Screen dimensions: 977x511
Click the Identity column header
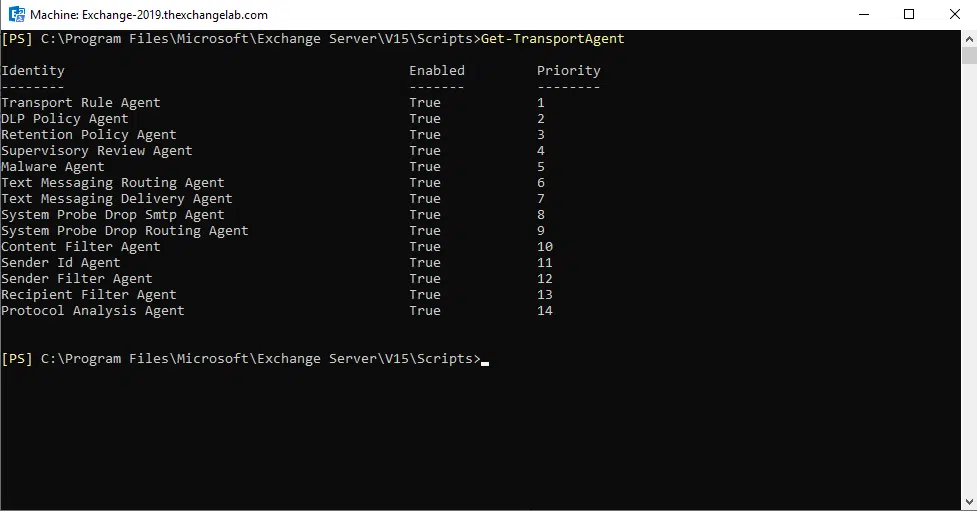point(32,70)
